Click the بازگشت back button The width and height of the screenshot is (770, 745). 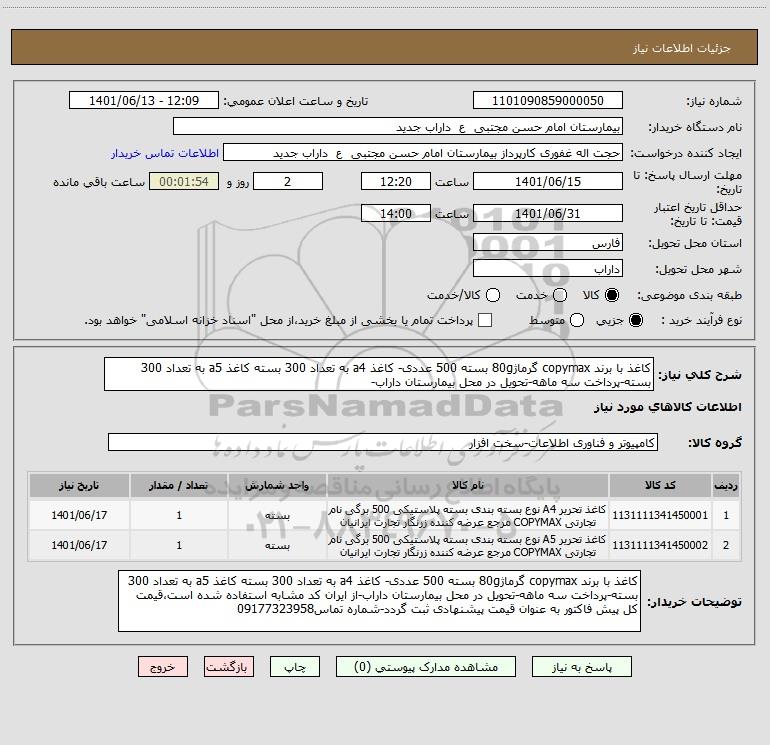tap(229, 667)
